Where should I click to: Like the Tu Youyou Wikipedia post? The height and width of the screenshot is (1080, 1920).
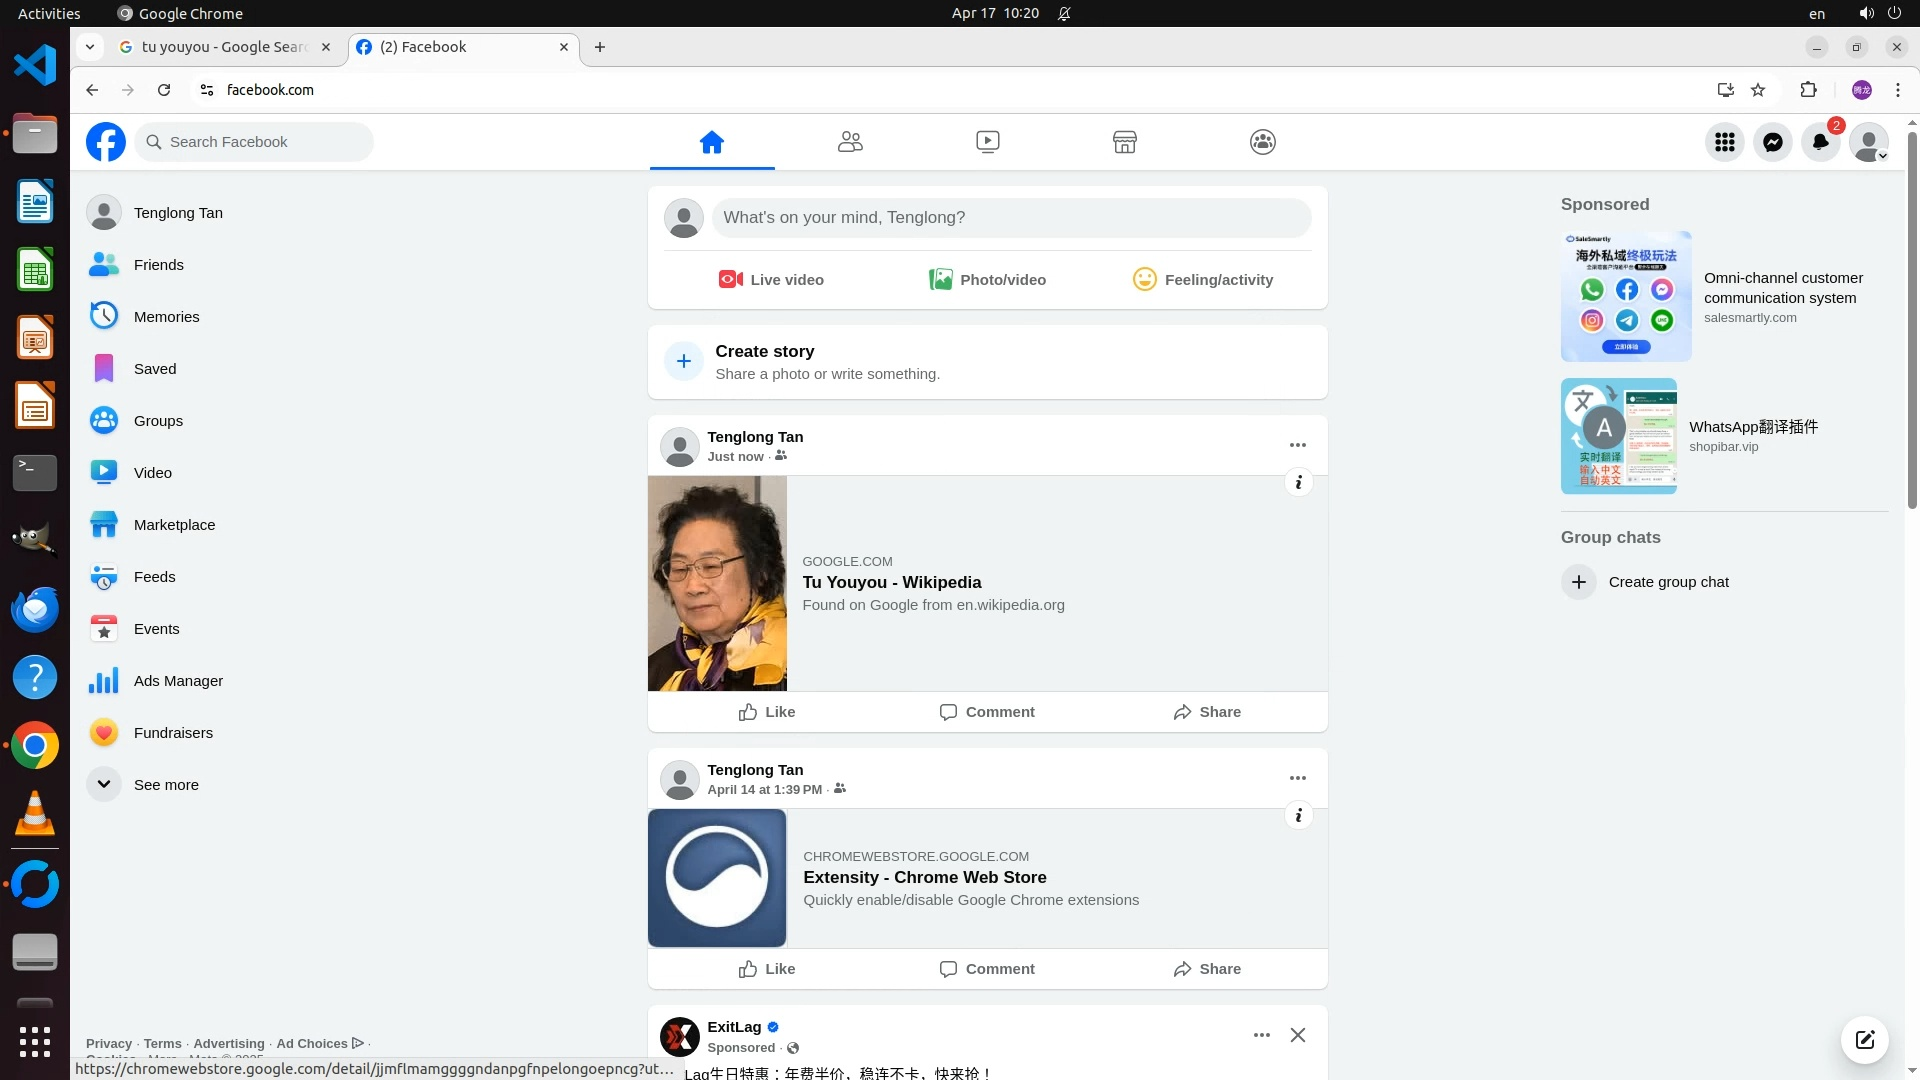(x=767, y=712)
